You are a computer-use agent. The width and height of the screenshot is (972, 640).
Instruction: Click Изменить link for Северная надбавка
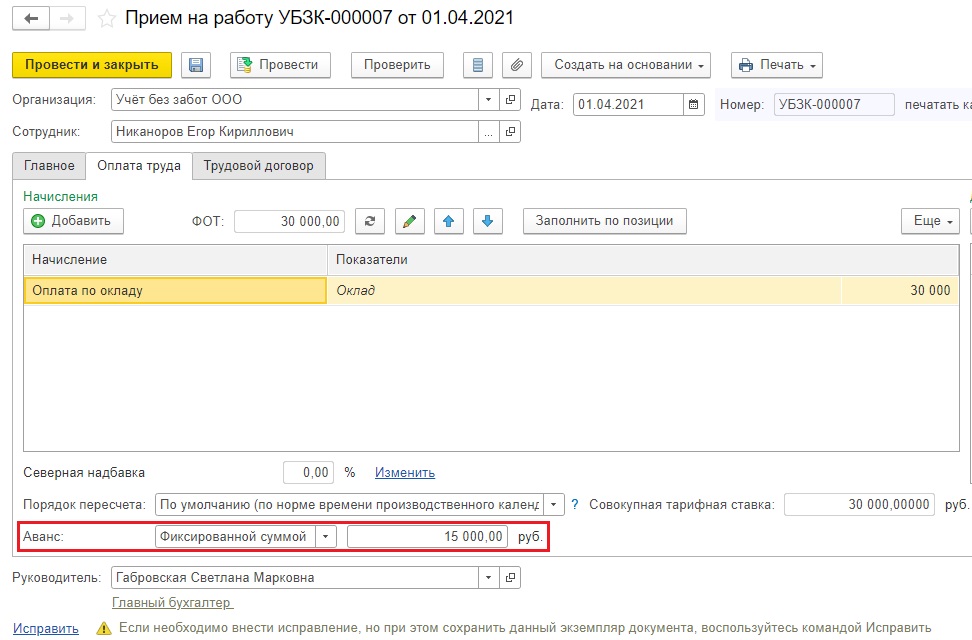pyautogui.click(x=405, y=473)
